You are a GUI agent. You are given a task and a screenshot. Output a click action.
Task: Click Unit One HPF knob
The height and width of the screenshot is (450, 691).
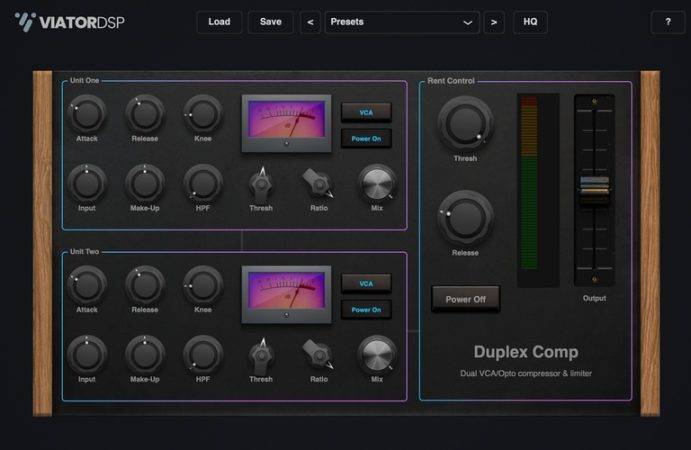coord(203,184)
